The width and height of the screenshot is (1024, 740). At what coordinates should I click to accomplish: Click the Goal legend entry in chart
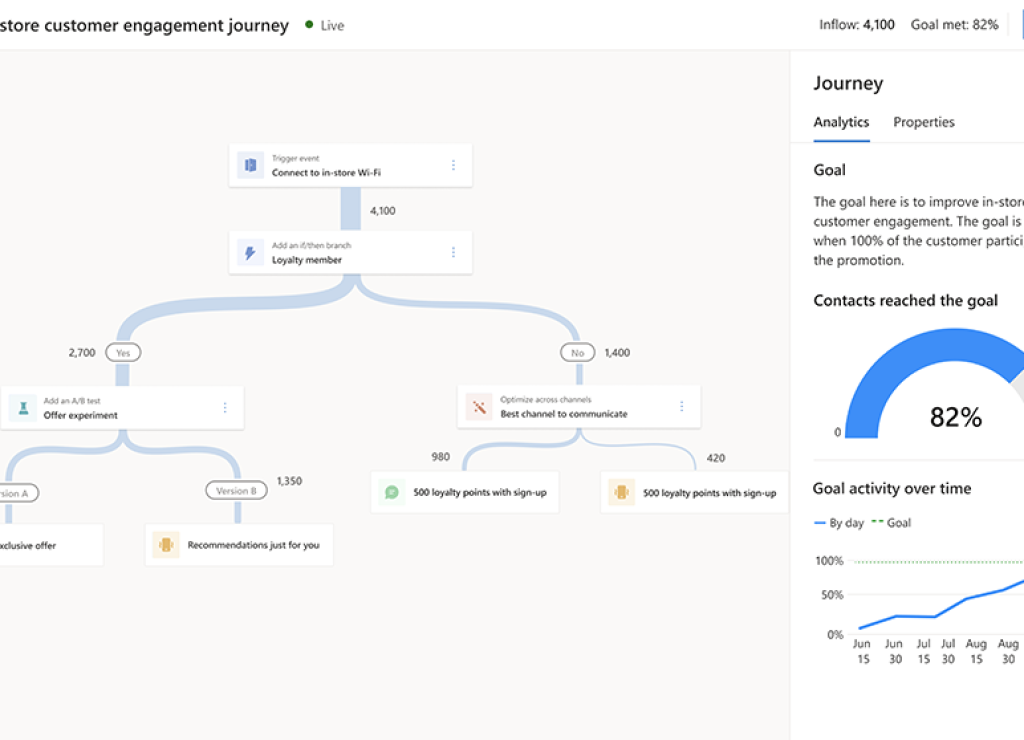pos(891,523)
